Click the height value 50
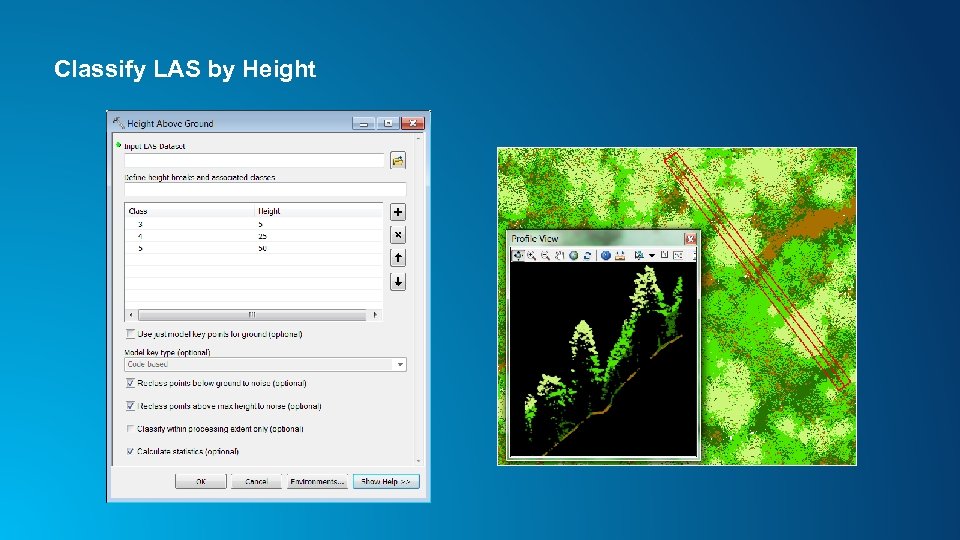The height and width of the screenshot is (540, 960). pyautogui.click(x=262, y=248)
